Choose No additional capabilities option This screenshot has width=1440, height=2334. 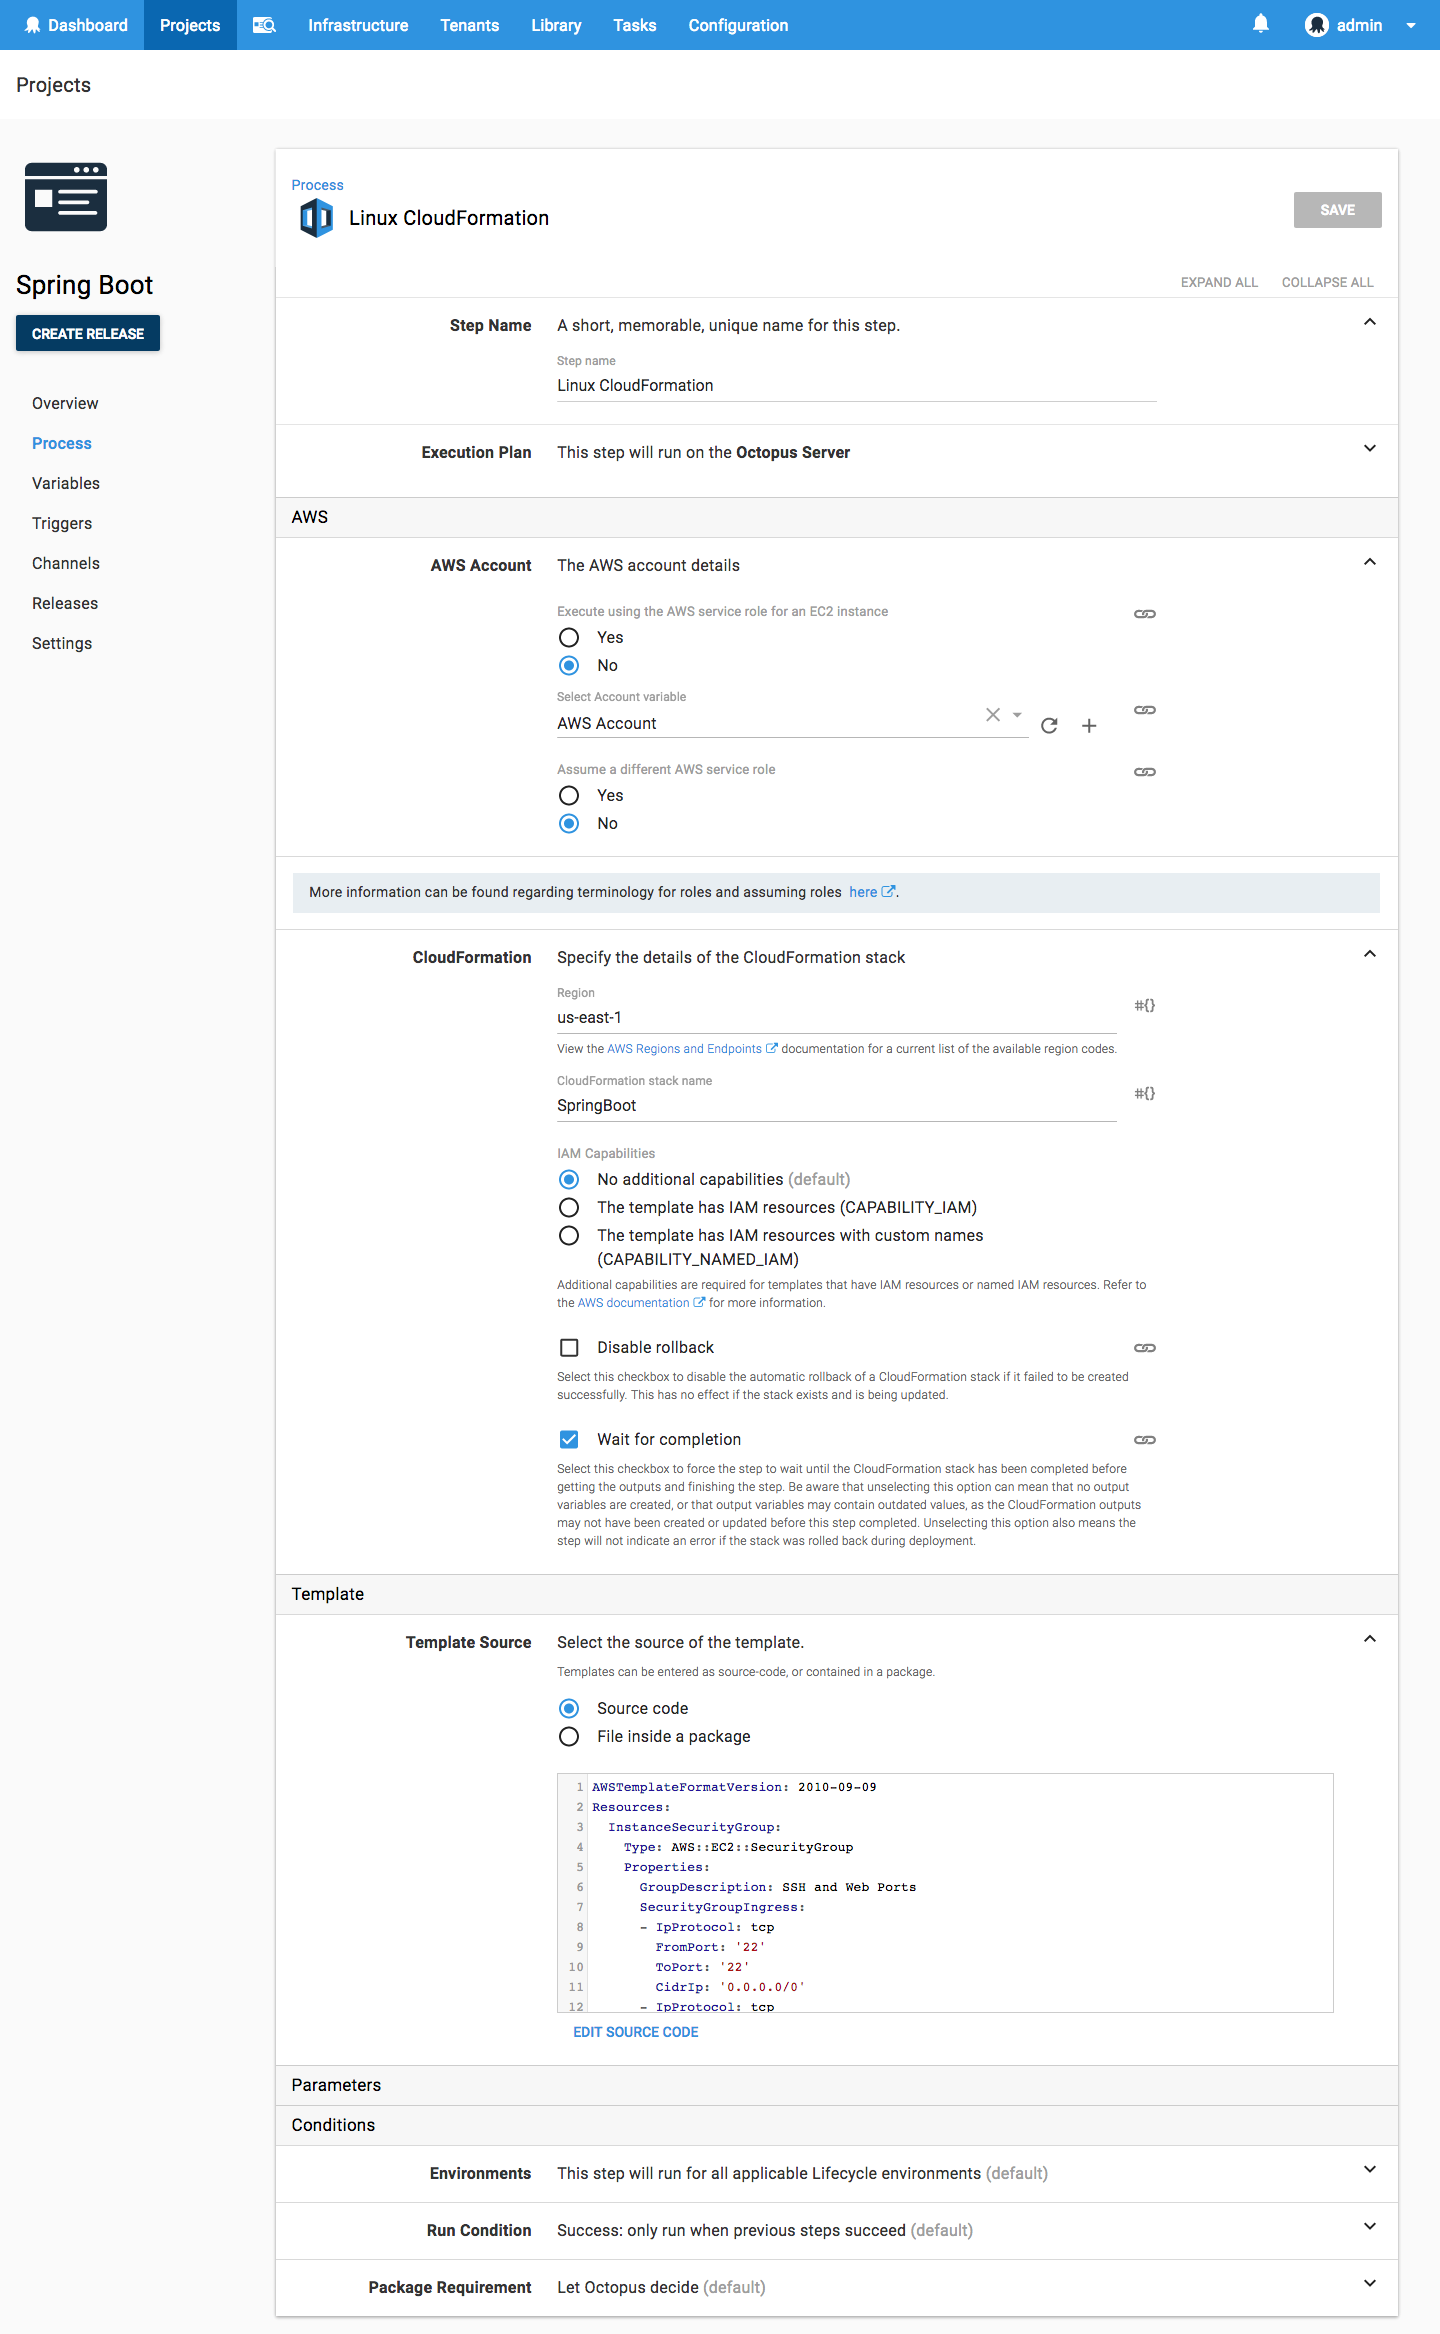coord(569,1179)
